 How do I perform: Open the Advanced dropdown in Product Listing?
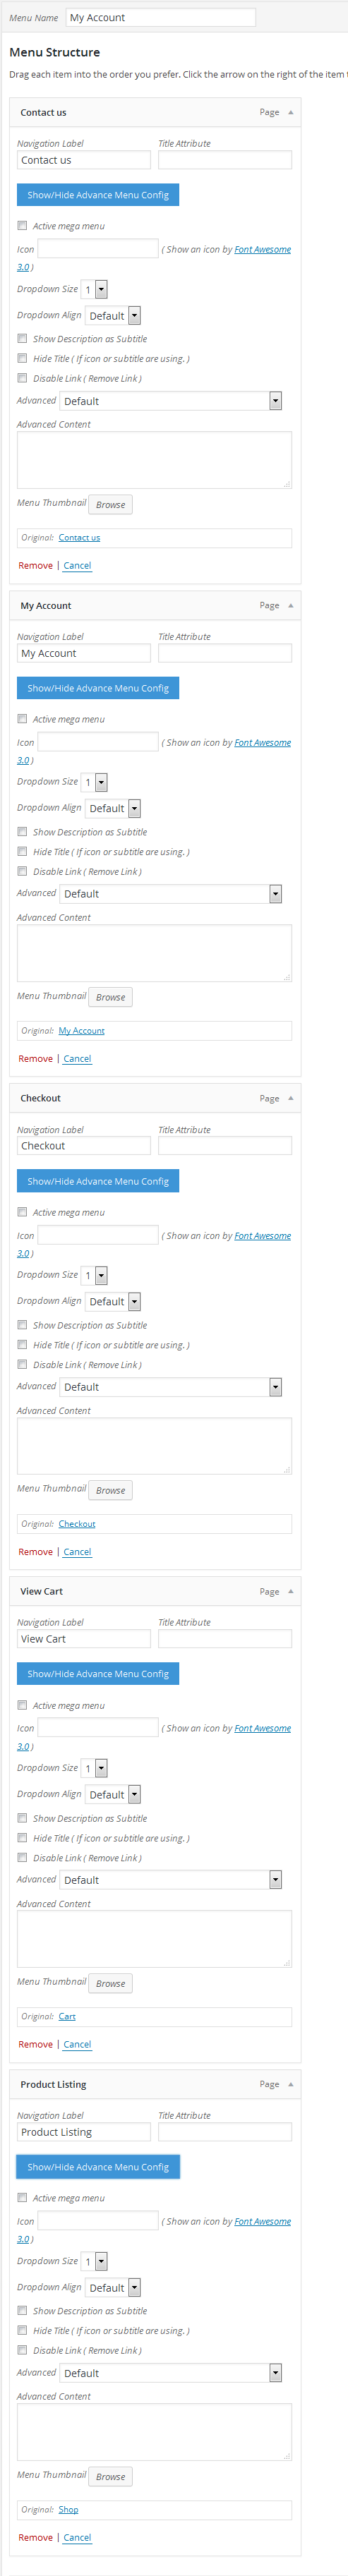click(x=171, y=2373)
